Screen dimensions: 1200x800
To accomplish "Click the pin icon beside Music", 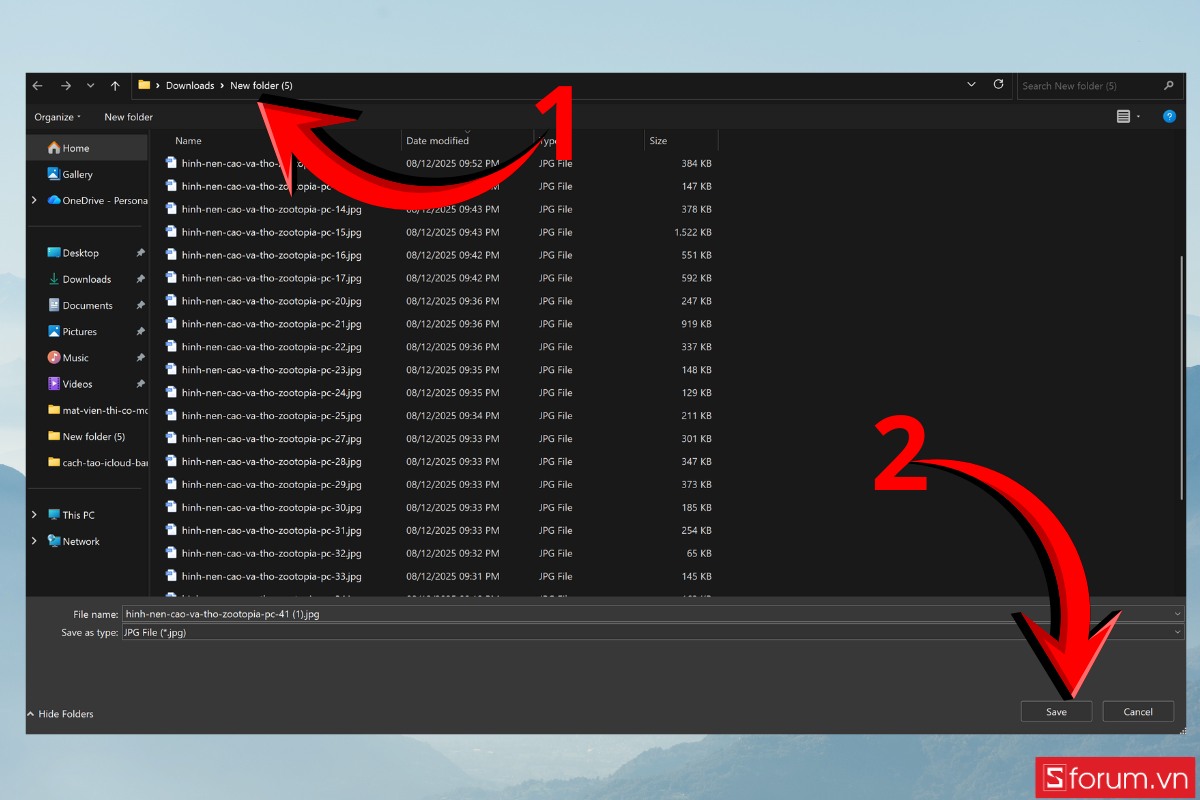I will click(140, 357).
